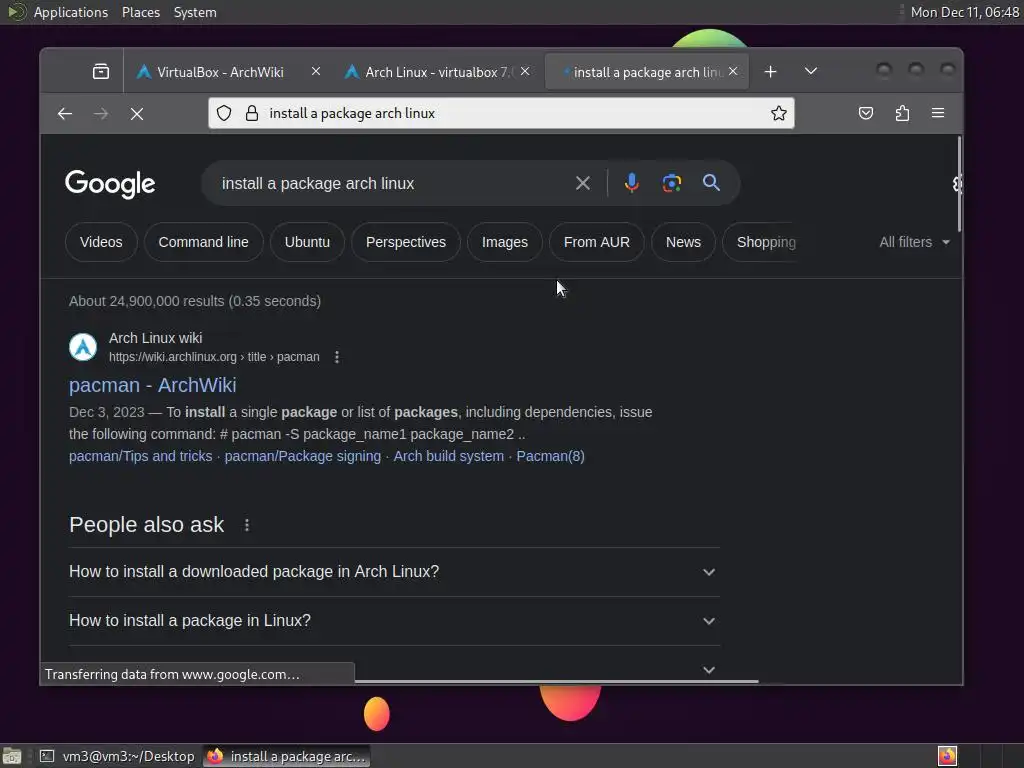Filter results by Ubuntu
Viewport: 1024px width, 768px height.
[307, 242]
